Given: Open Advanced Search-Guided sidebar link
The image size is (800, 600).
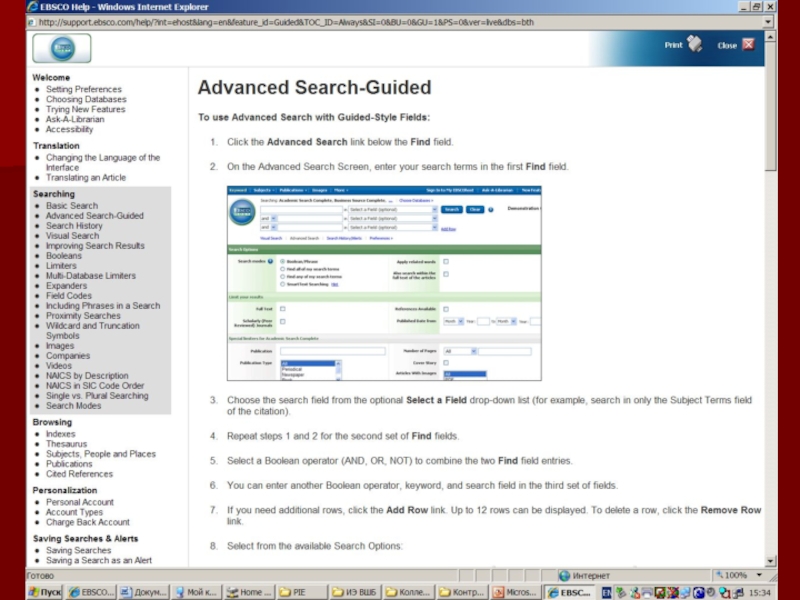Looking at the screenshot, I should [95, 216].
